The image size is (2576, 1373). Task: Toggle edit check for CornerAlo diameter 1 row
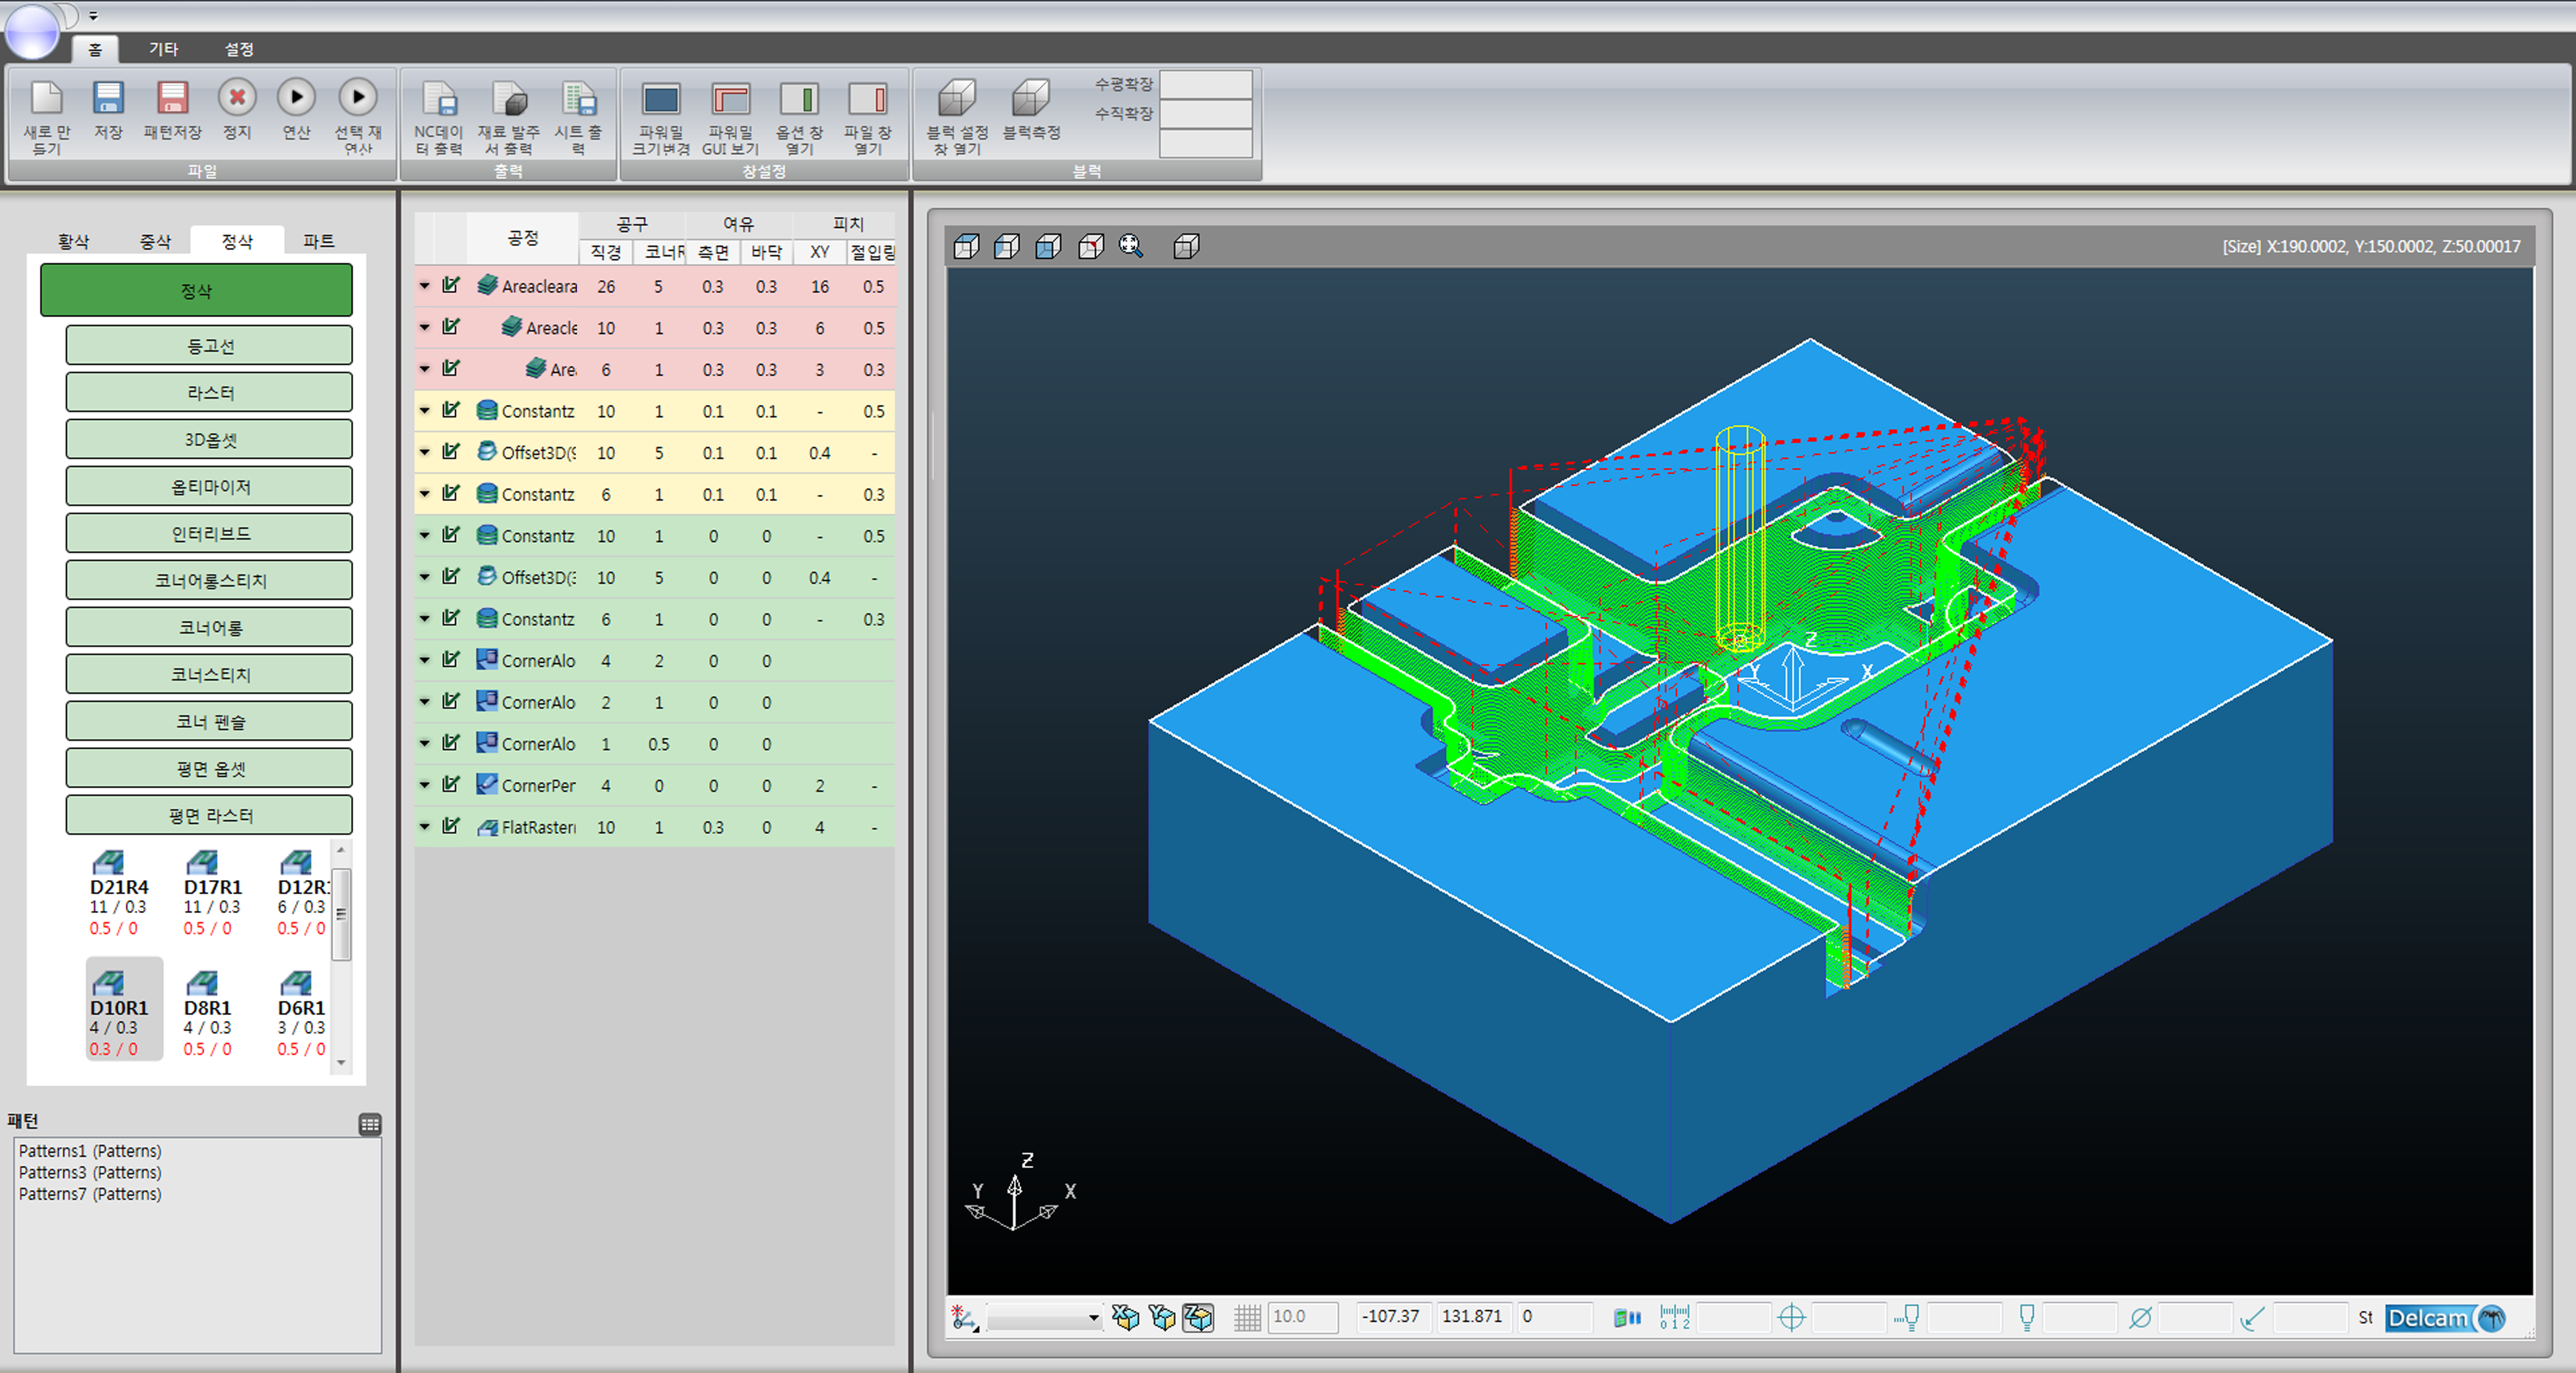451,743
